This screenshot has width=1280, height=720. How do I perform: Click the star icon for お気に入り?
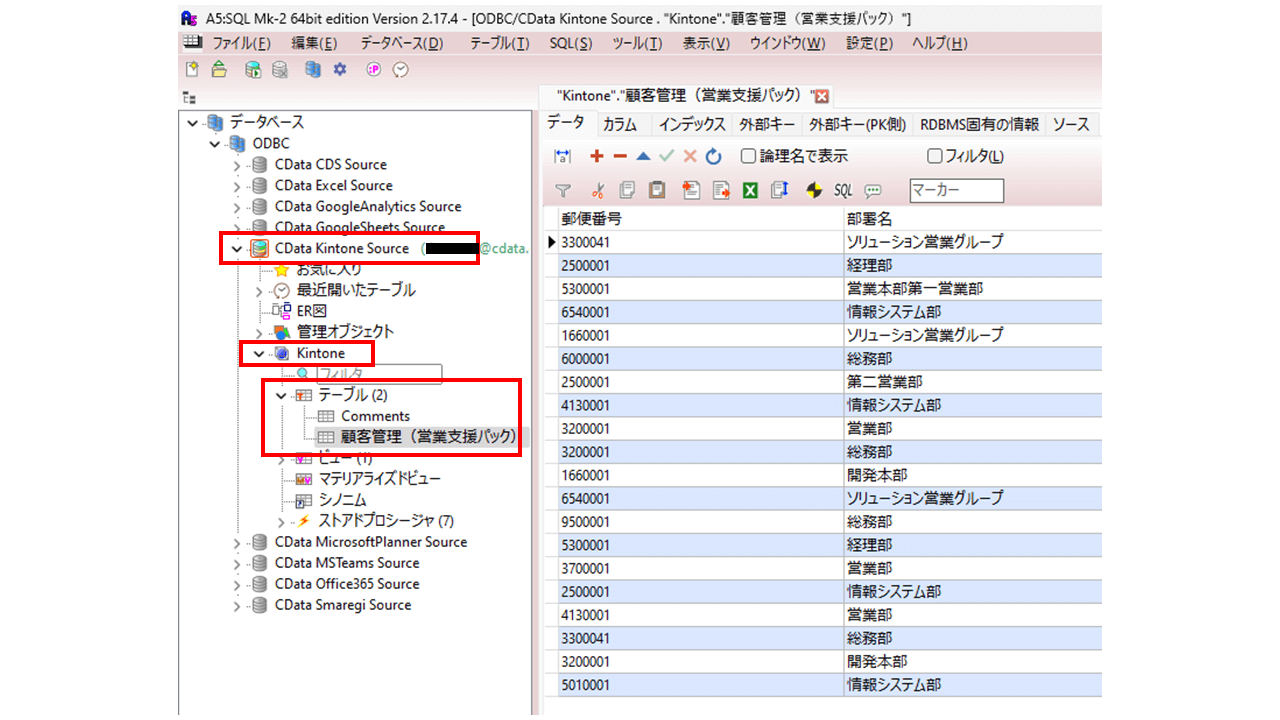tap(282, 269)
